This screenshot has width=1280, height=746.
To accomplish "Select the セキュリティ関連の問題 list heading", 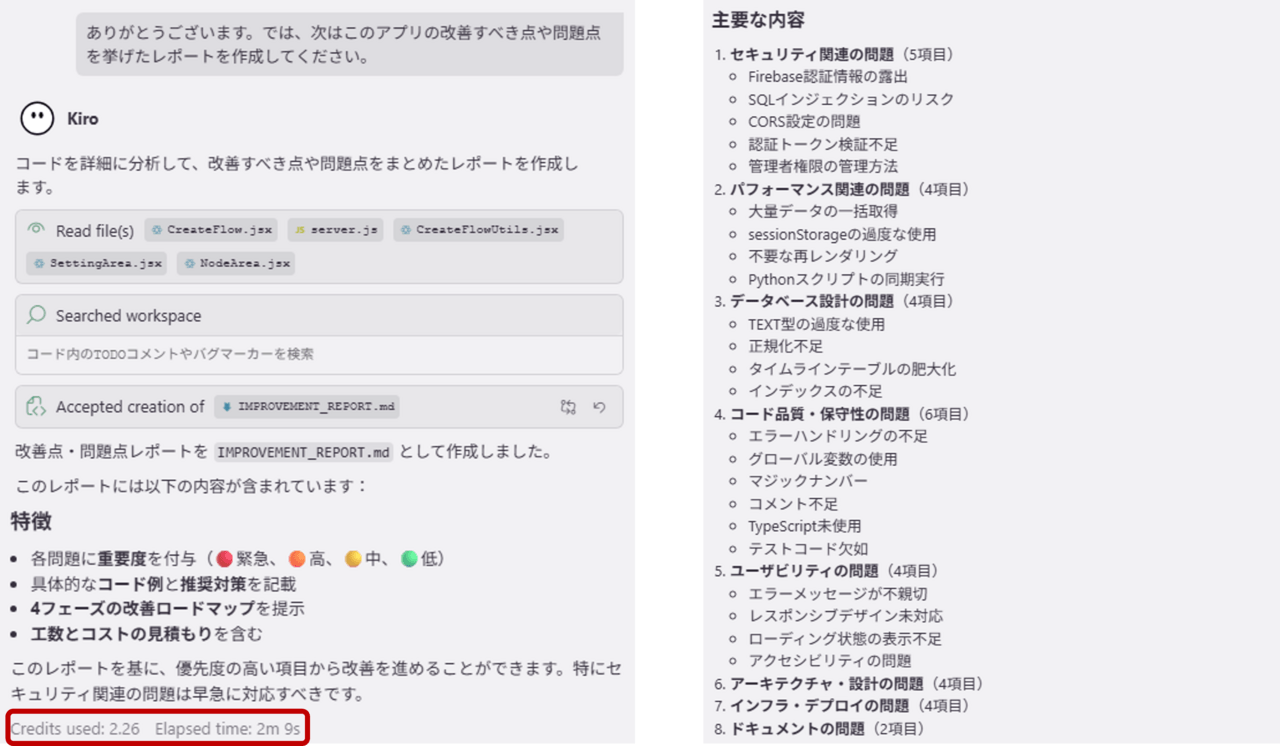I will point(813,54).
